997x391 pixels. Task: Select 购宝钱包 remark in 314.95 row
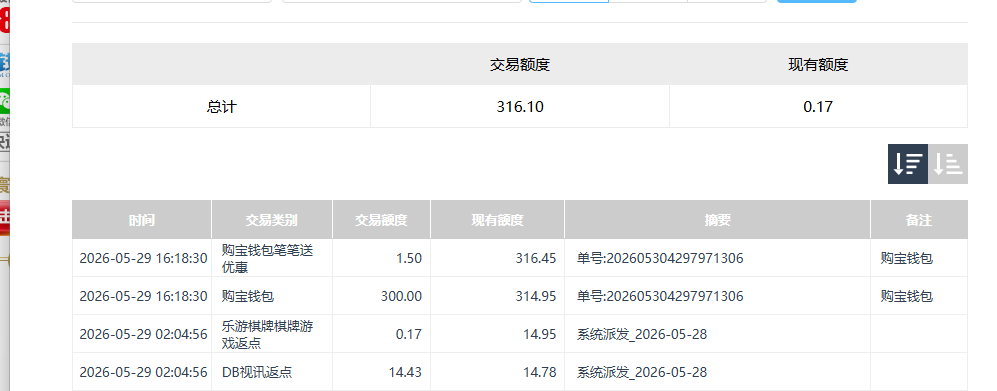(x=907, y=296)
